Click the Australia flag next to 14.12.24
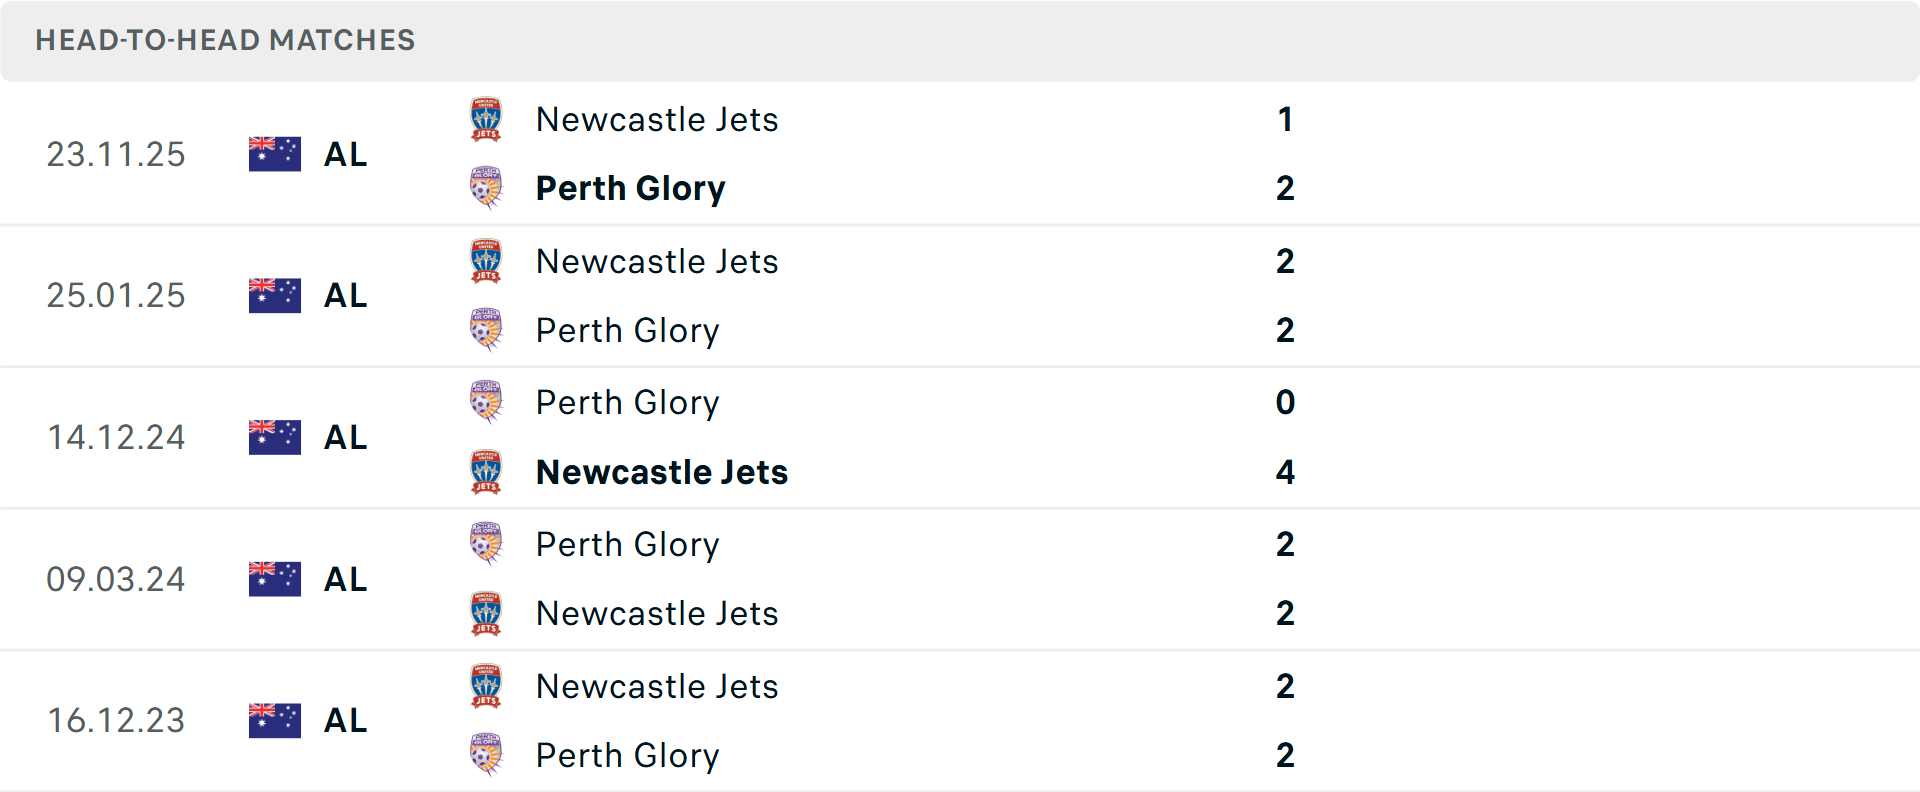Screen dimensions: 1920x792 click(x=274, y=437)
